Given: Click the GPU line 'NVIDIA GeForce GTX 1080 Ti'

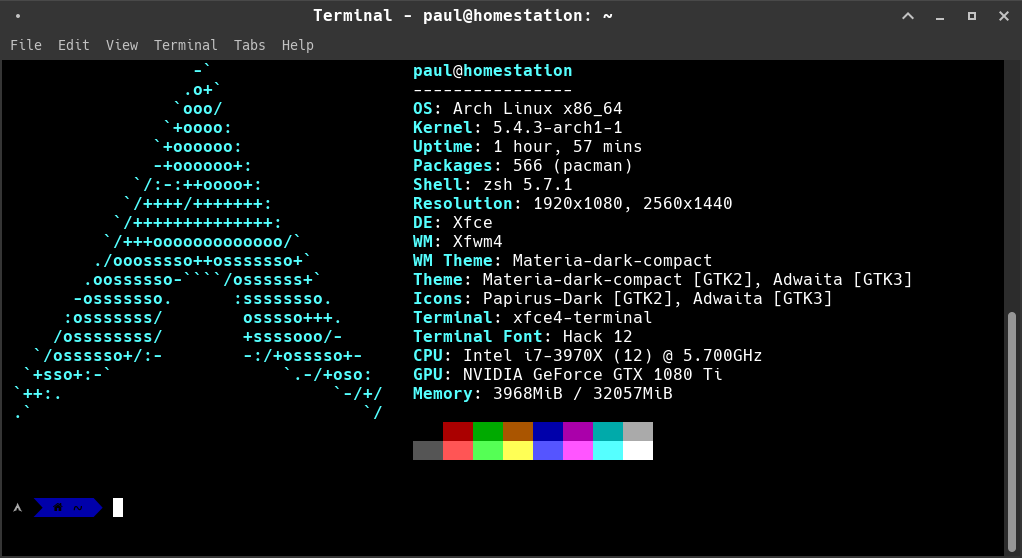Looking at the screenshot, I should coord(568,374).
